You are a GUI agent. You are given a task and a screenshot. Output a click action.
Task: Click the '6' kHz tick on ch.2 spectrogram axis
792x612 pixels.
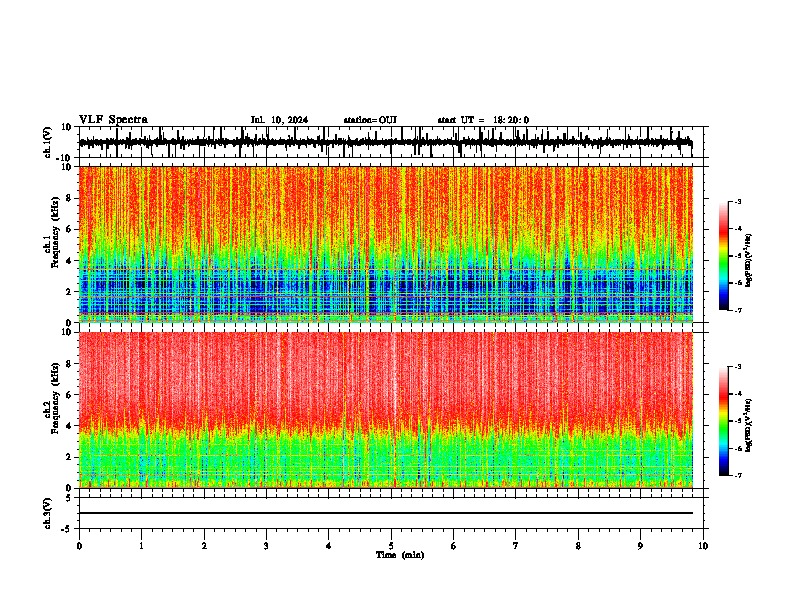(x=69, y=395)
